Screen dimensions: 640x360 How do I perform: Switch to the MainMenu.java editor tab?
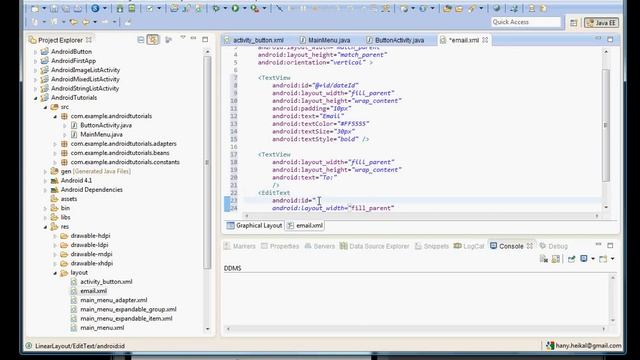click(x=325, y=40)
